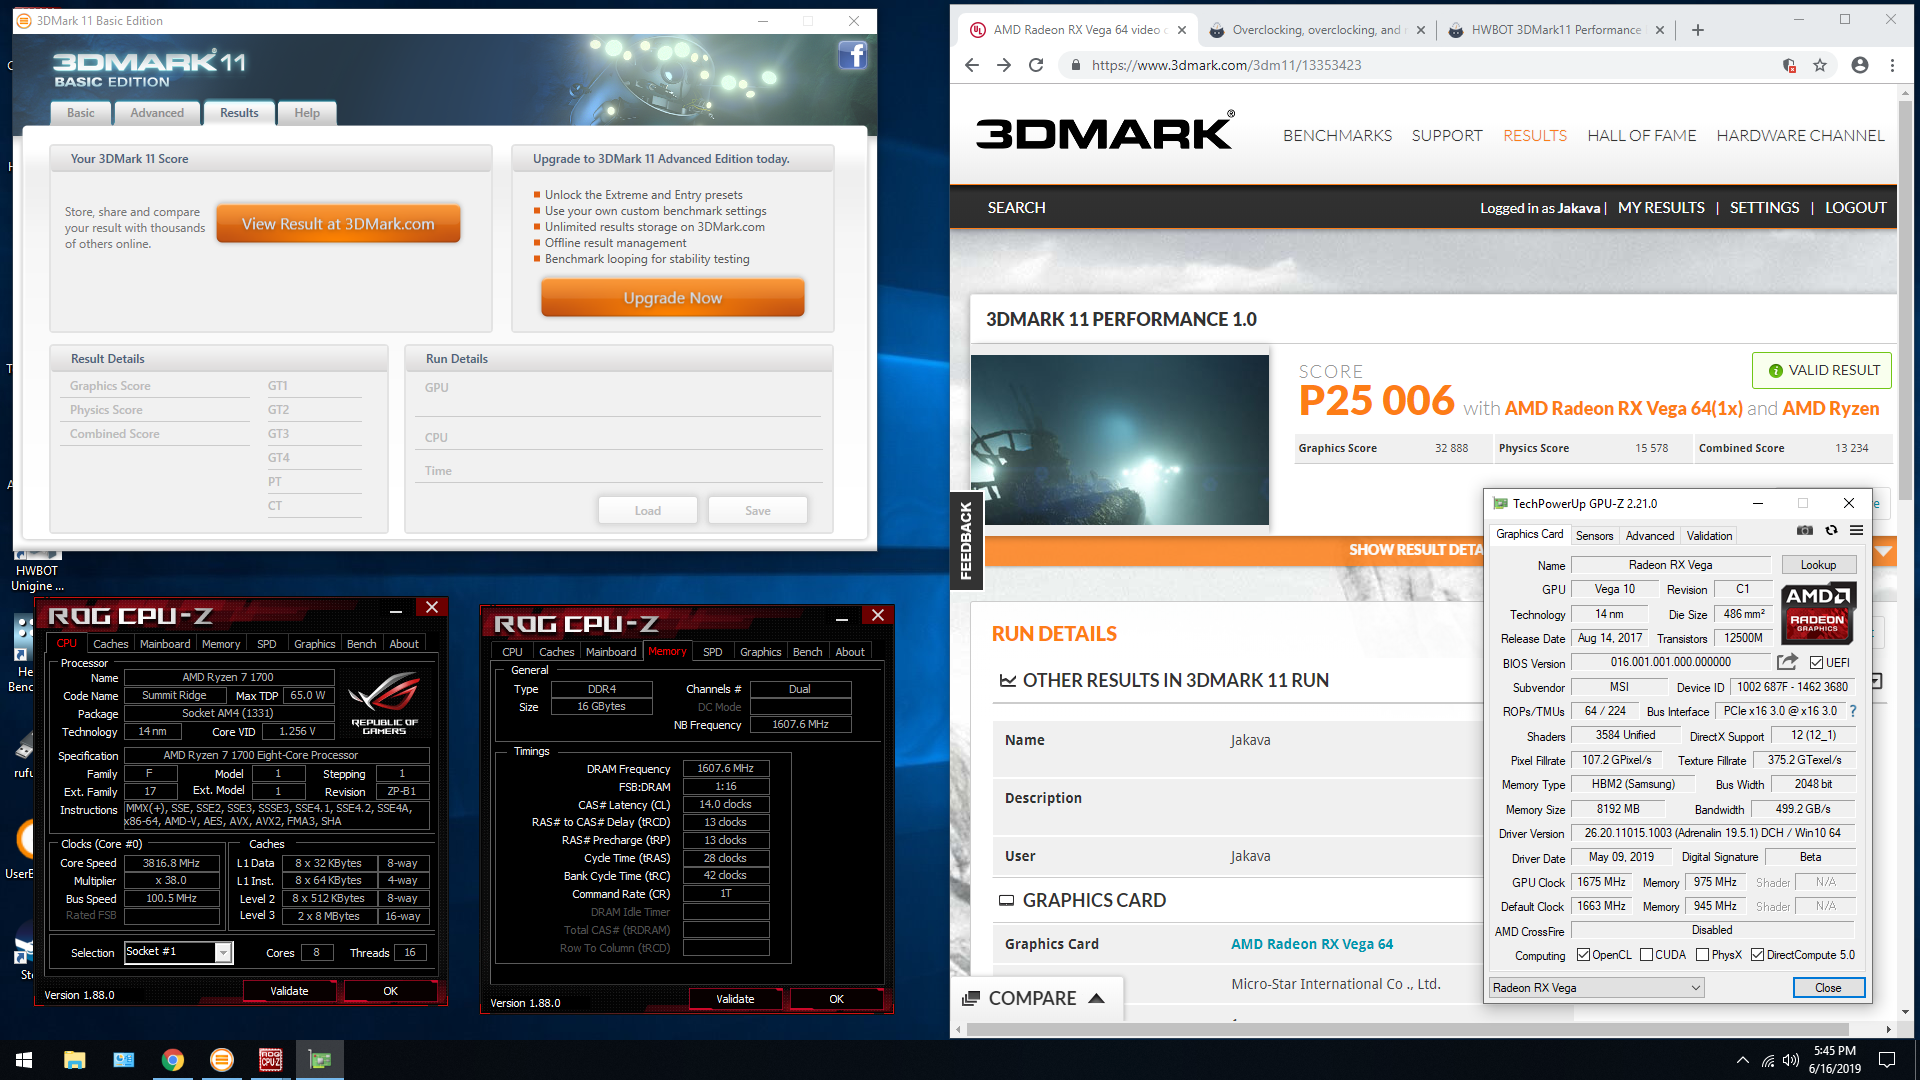Click Validate in the left CPU-Z window
The image size is (1920, 1080).
pyautogui.click(x=289, y=991)
